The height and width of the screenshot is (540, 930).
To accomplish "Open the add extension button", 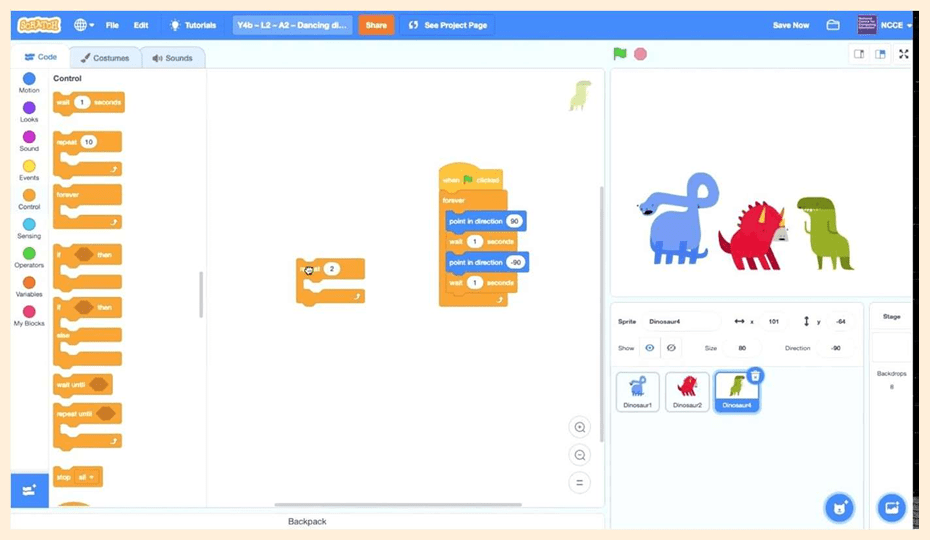I will [28, 490].
